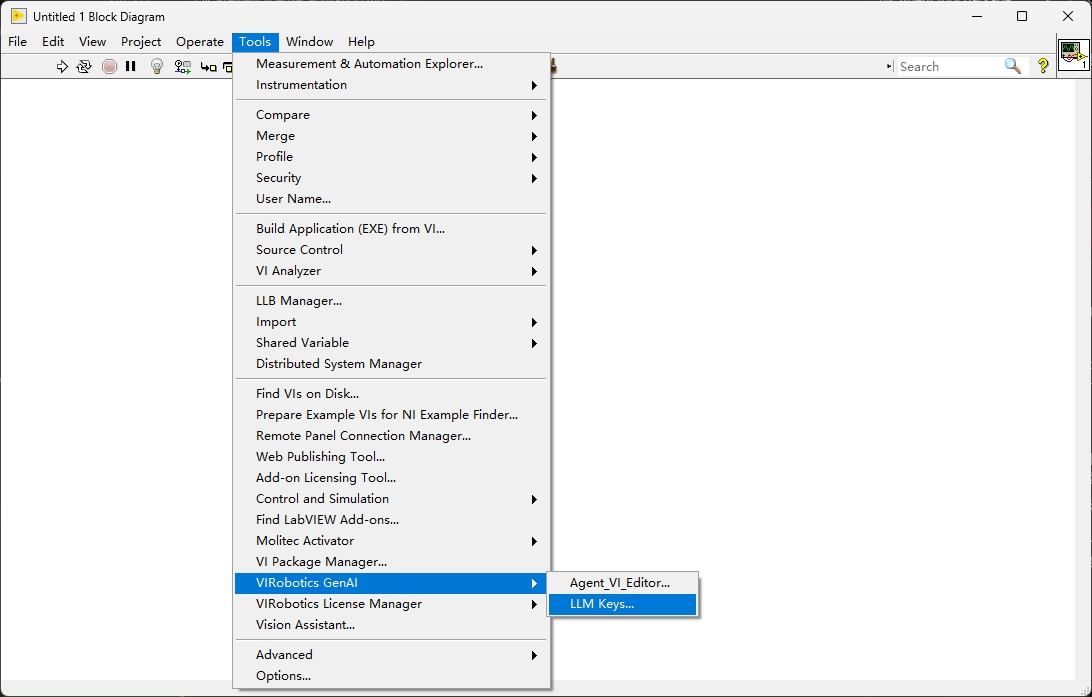Click the Run Continuously icon
The height and width of the screenshot is (697, 1092).
(84, 67)
